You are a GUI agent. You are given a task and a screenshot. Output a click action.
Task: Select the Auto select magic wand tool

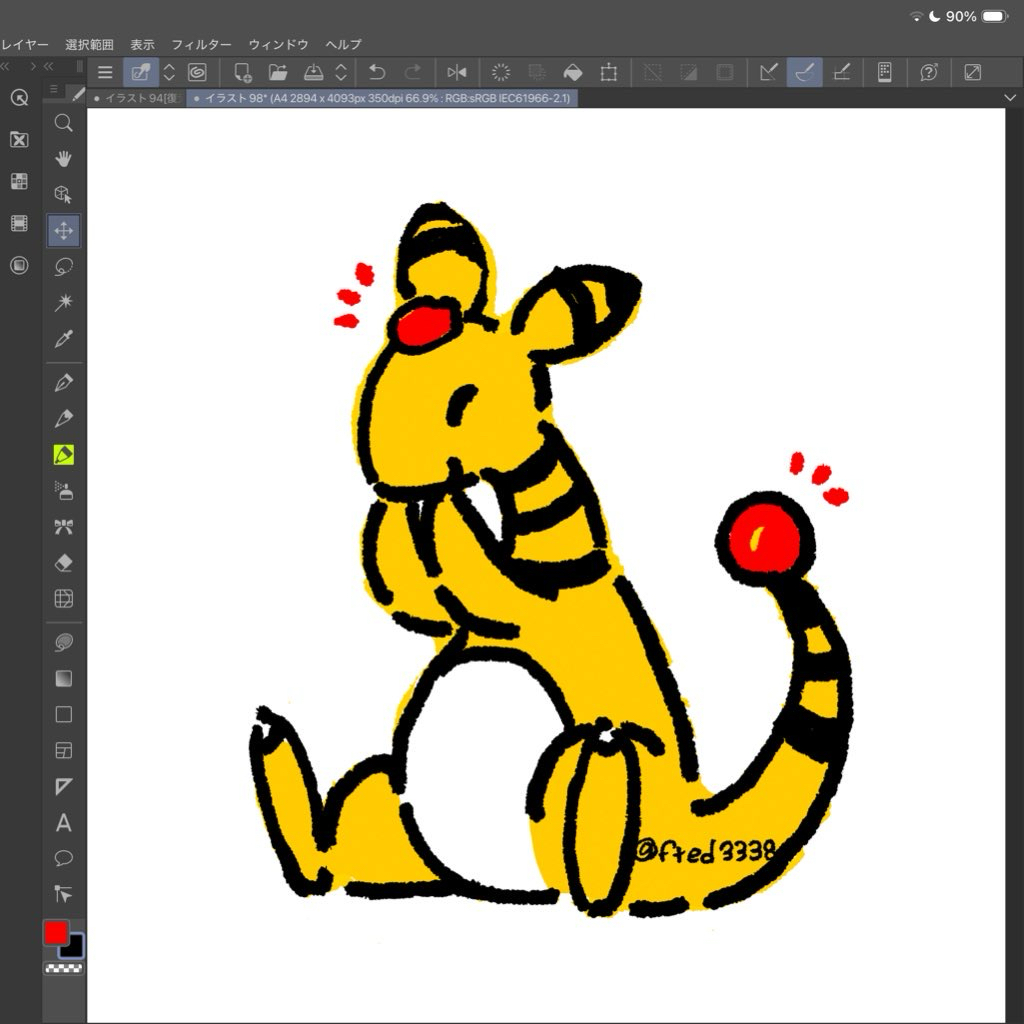coord(63,303)
